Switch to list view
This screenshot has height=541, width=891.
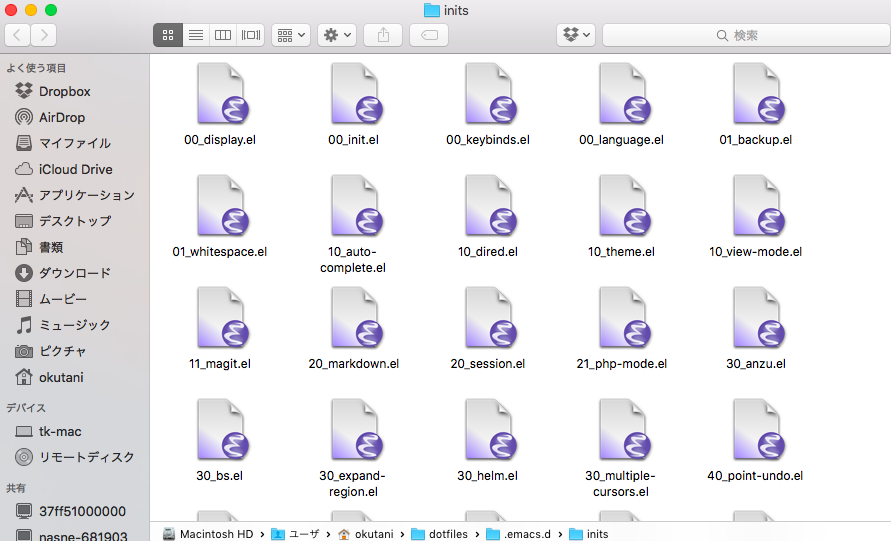tap(196, 35)
